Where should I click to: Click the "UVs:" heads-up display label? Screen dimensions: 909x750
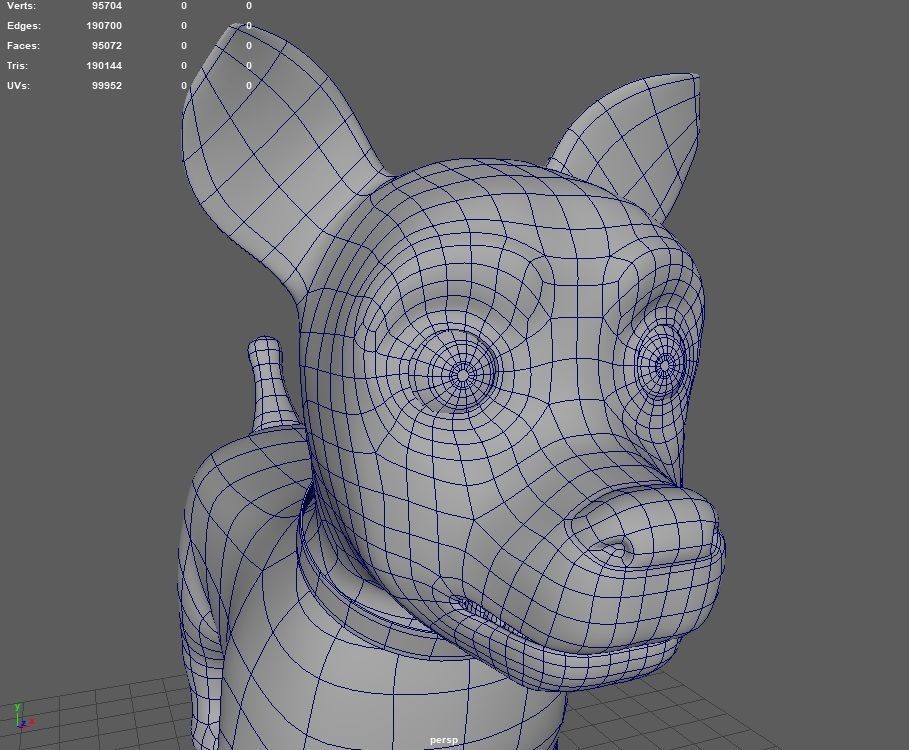point(19,85)
